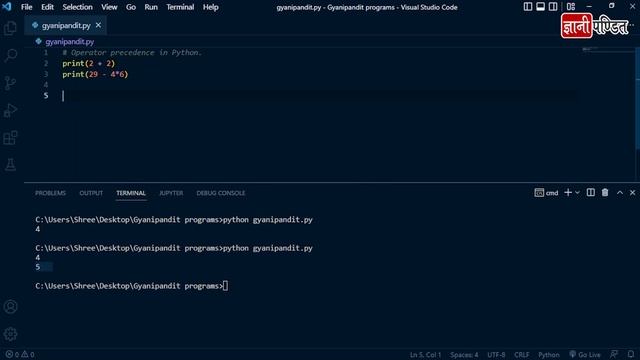Image resolution: width=640 pixels, height=360 pixels.
Task: Change encoding via UTF-8 status
Action: click(x=496, y=355)
